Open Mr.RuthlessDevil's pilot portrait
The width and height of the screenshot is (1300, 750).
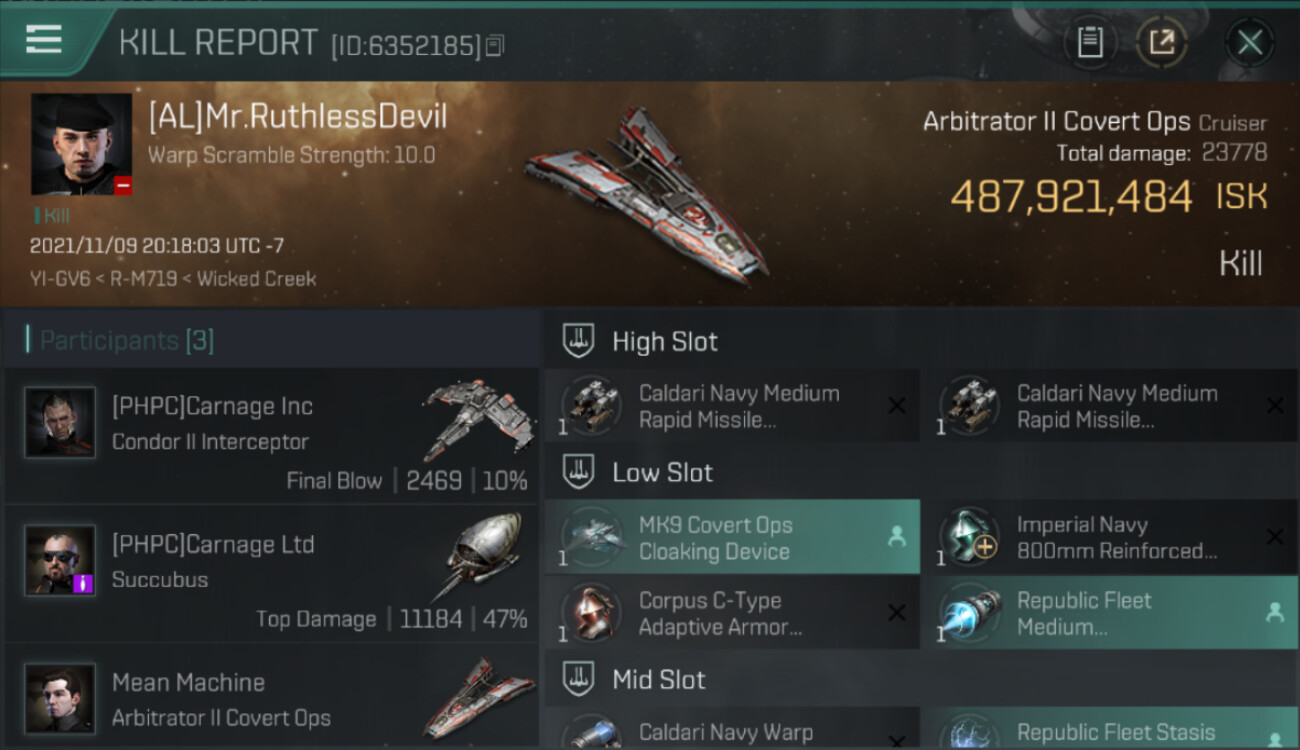(81, 144)
